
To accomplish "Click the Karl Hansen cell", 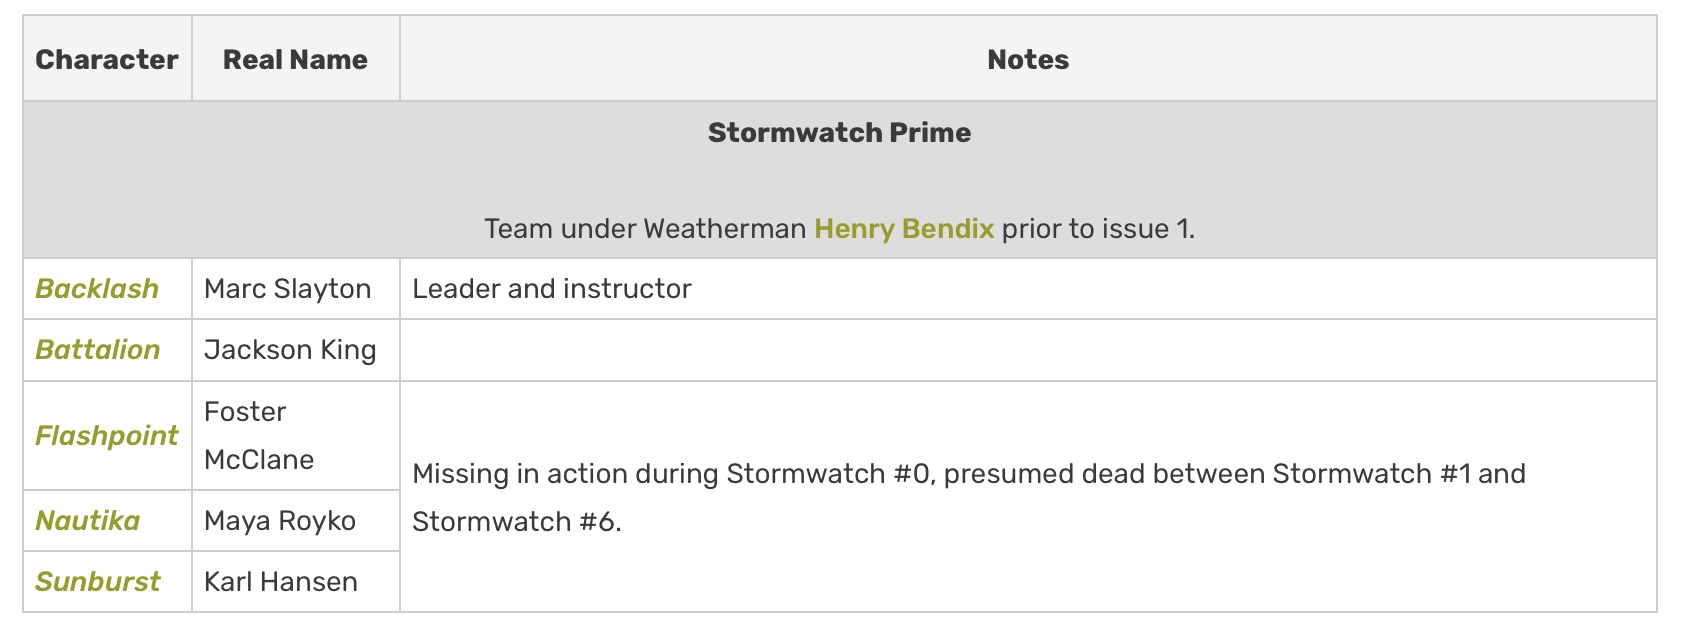I will point(281,582).
